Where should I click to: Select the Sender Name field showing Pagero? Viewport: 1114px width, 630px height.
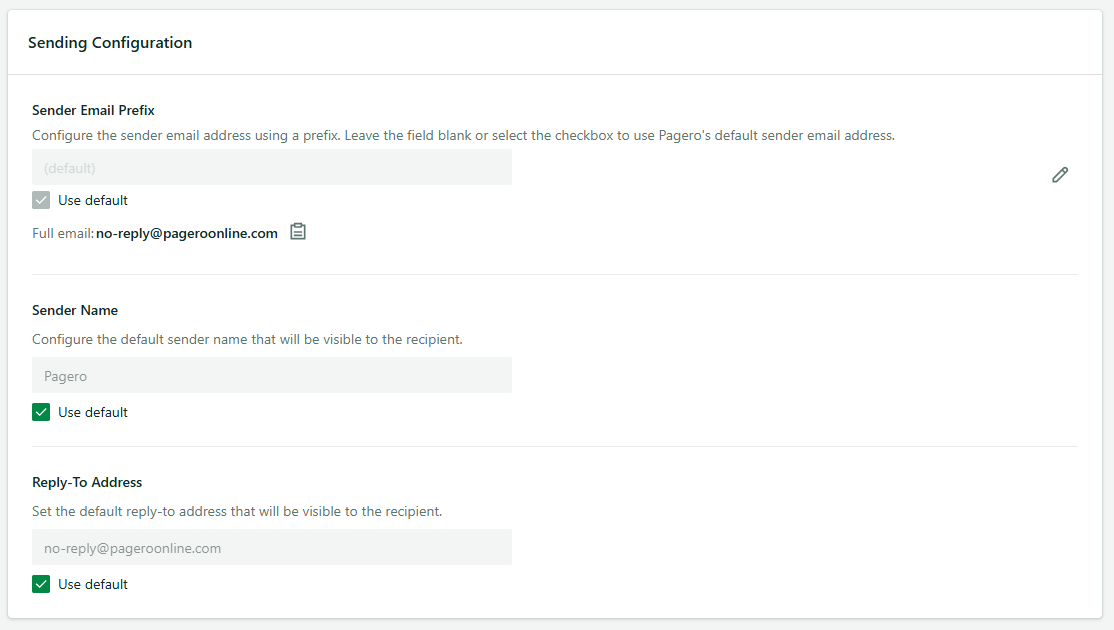(271, 375)
